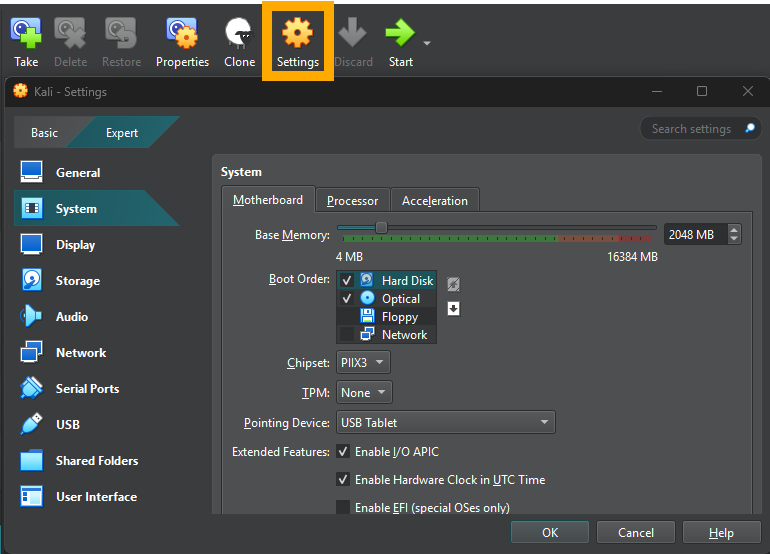
Task: Click the Discard toolbar icon
Action: (353, 33)
